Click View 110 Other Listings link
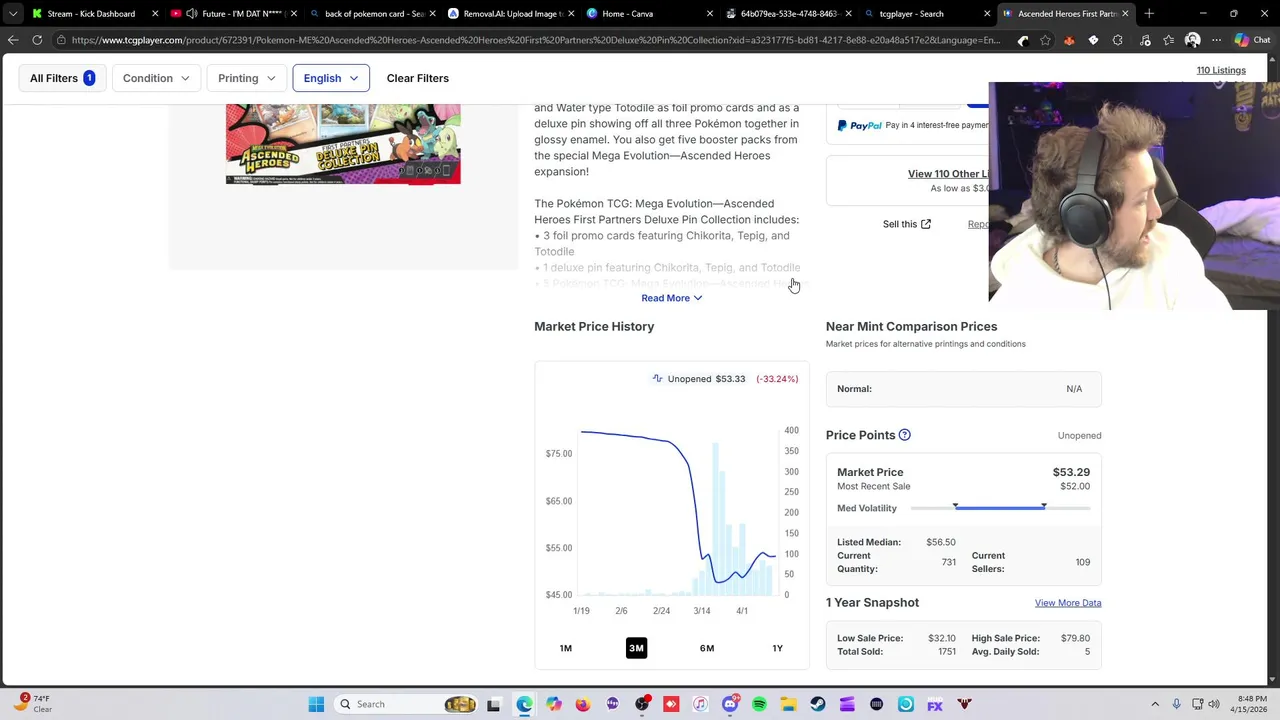 (948, 174)
